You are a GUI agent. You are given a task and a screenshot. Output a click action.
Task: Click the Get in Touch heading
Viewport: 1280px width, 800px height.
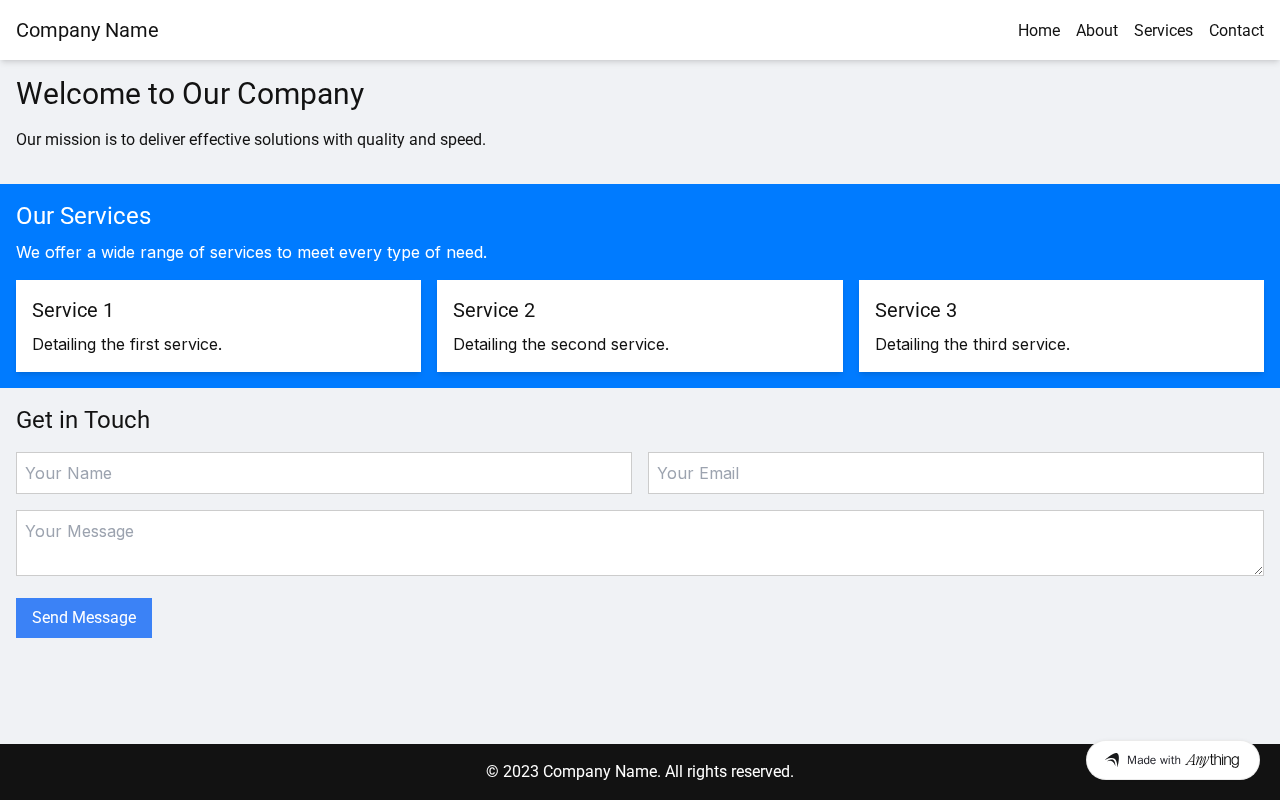83,420
